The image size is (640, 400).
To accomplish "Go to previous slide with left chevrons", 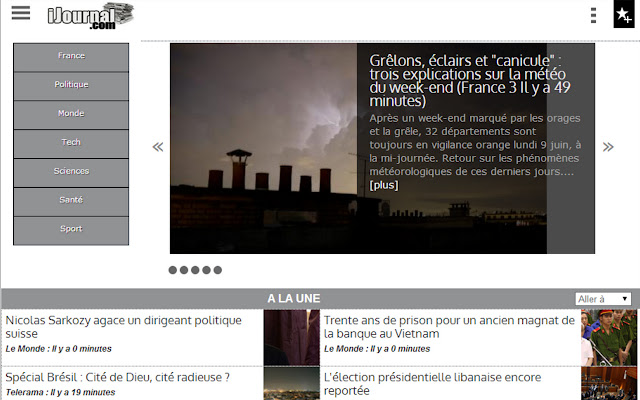I will click(158, 147).
